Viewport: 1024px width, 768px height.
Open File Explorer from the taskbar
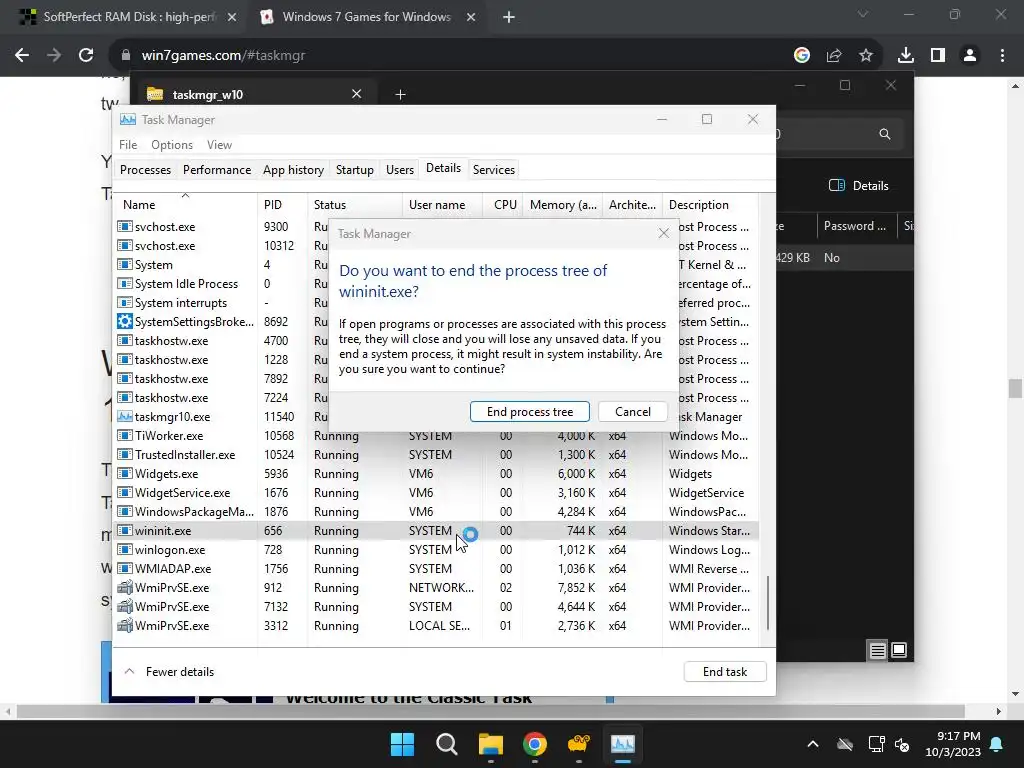[490, 744]
